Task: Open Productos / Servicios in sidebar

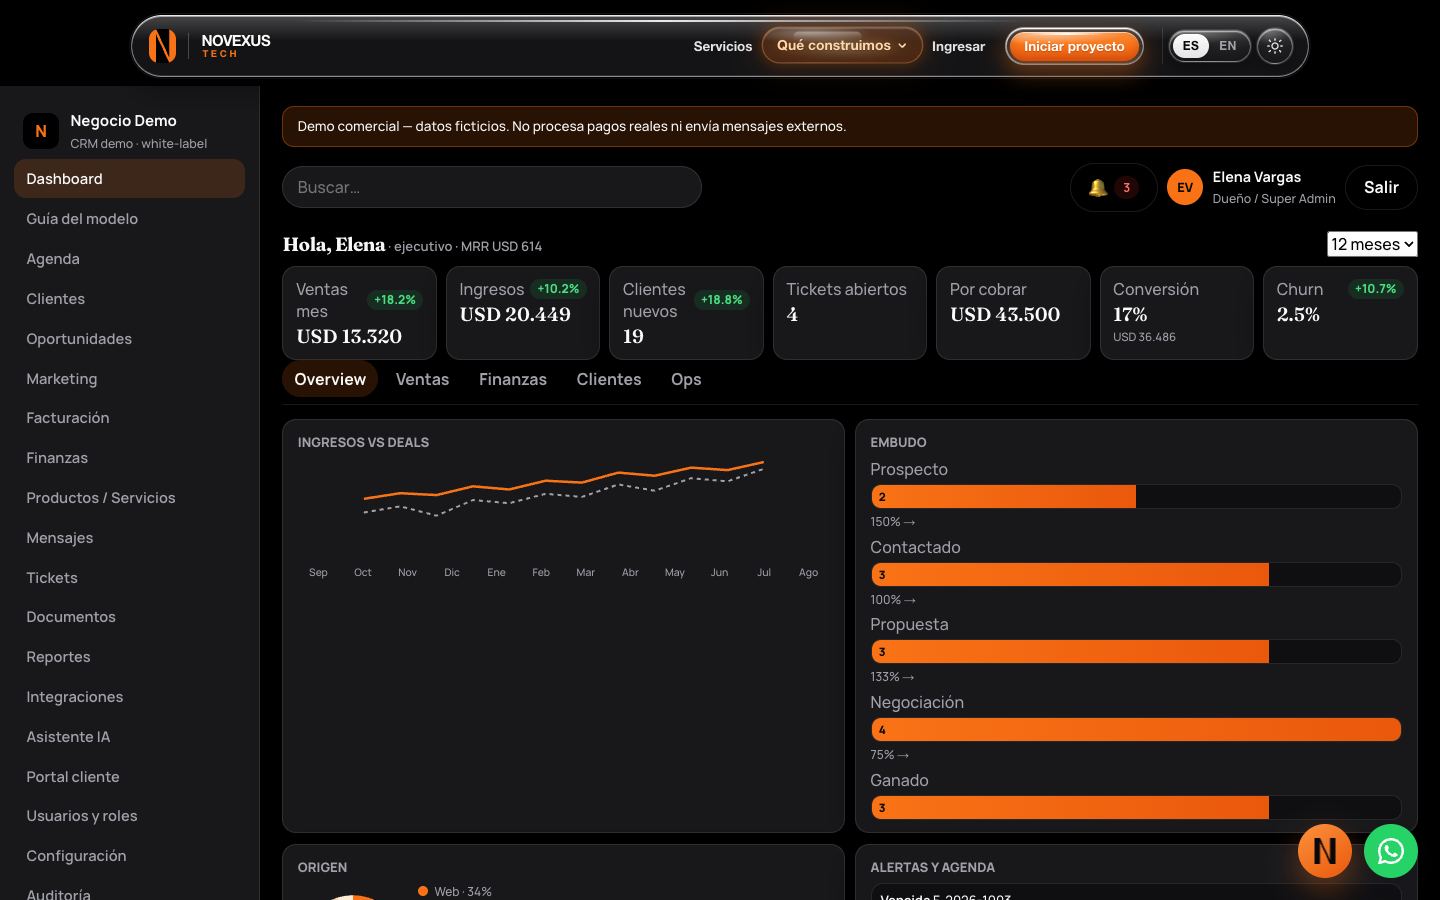Action: [129, 498]
